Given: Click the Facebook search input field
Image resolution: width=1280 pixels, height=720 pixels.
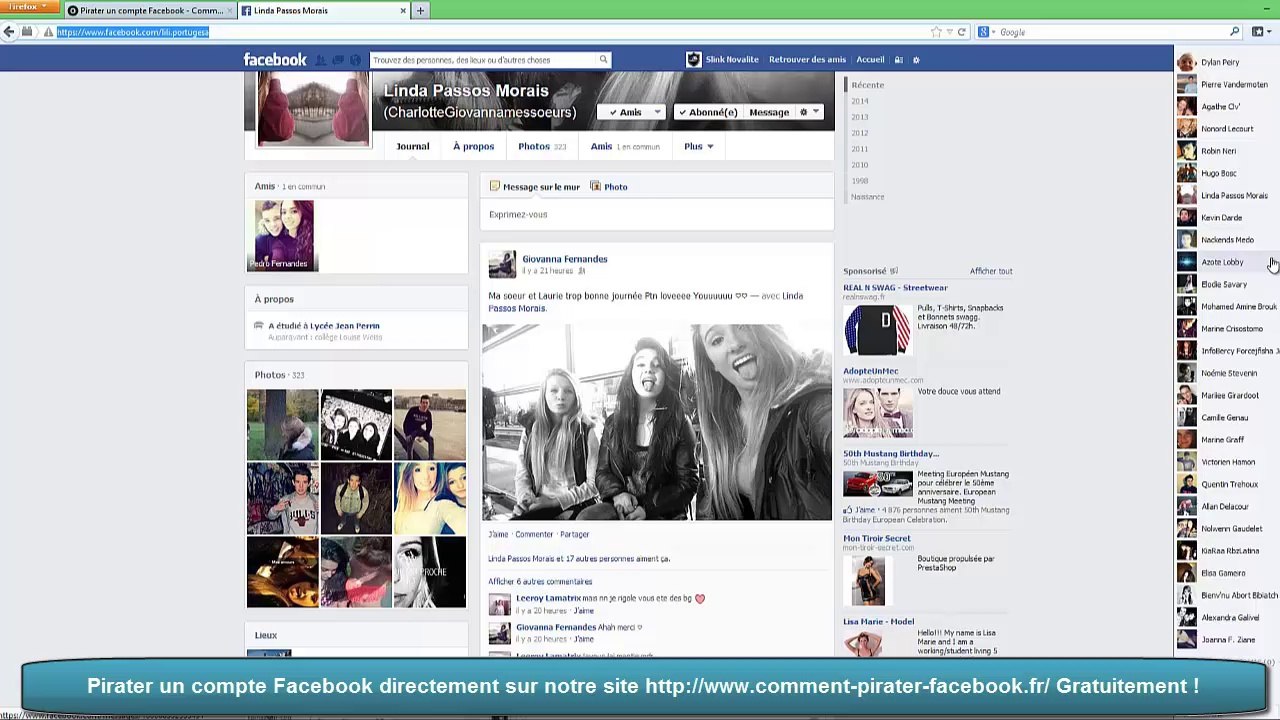Looking at the screenshot, I should coord(483,60).
